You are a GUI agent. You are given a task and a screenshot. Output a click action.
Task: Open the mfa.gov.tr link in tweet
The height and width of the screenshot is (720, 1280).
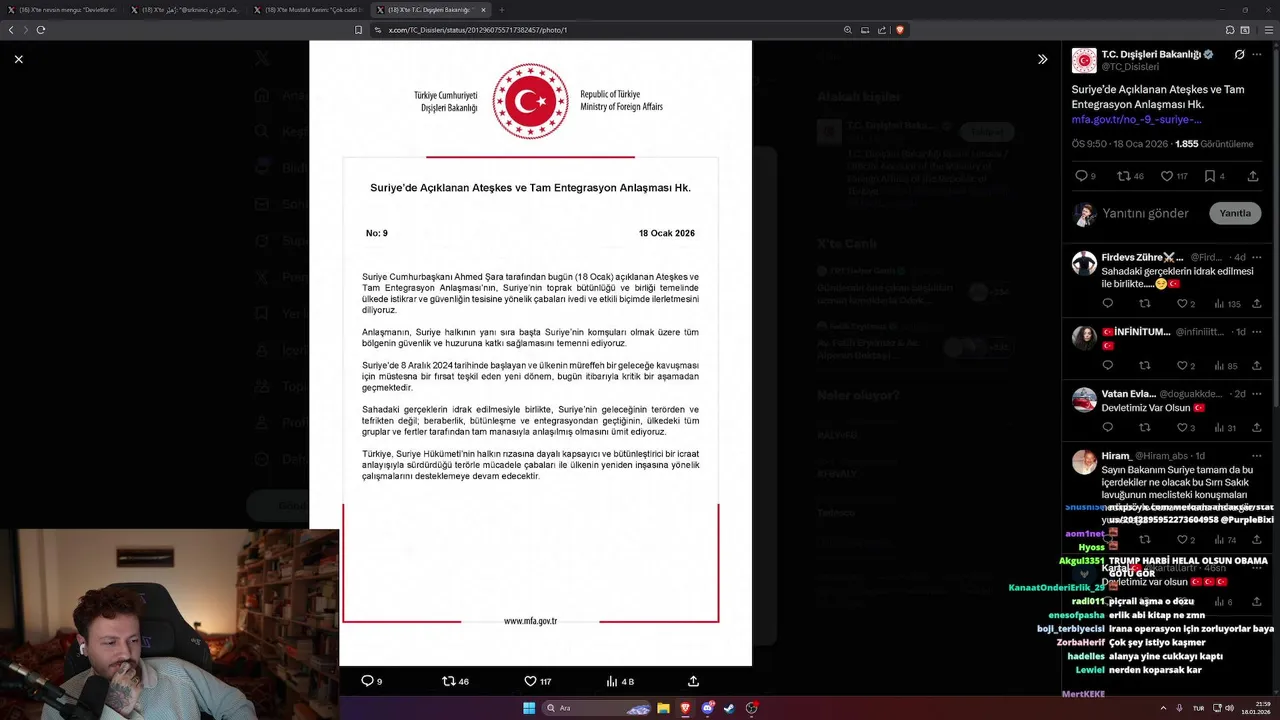1136,119
